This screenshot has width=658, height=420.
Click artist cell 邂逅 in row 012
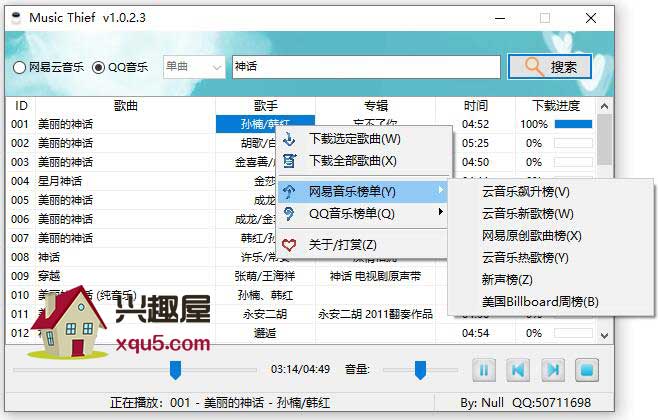[265, 333]
